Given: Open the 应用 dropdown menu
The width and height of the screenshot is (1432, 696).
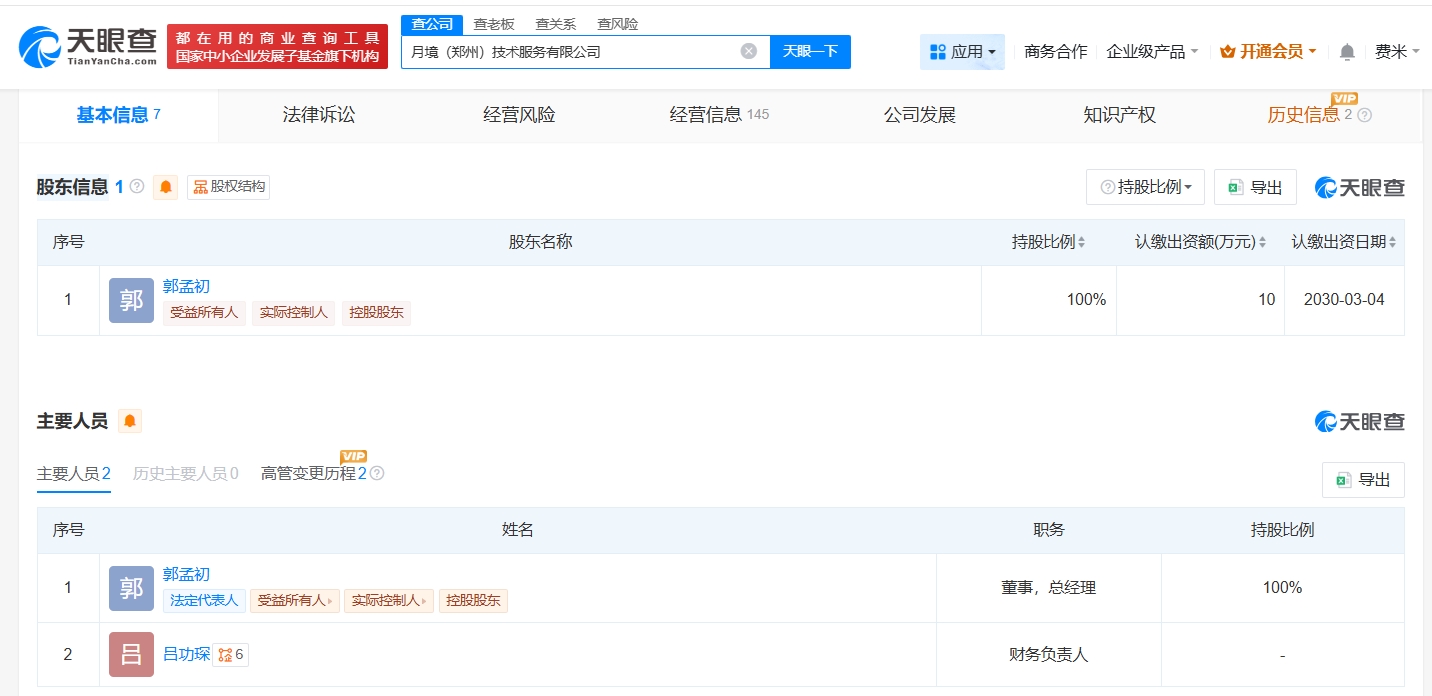Looking at the screenshot, I should [x=962, y=52].
